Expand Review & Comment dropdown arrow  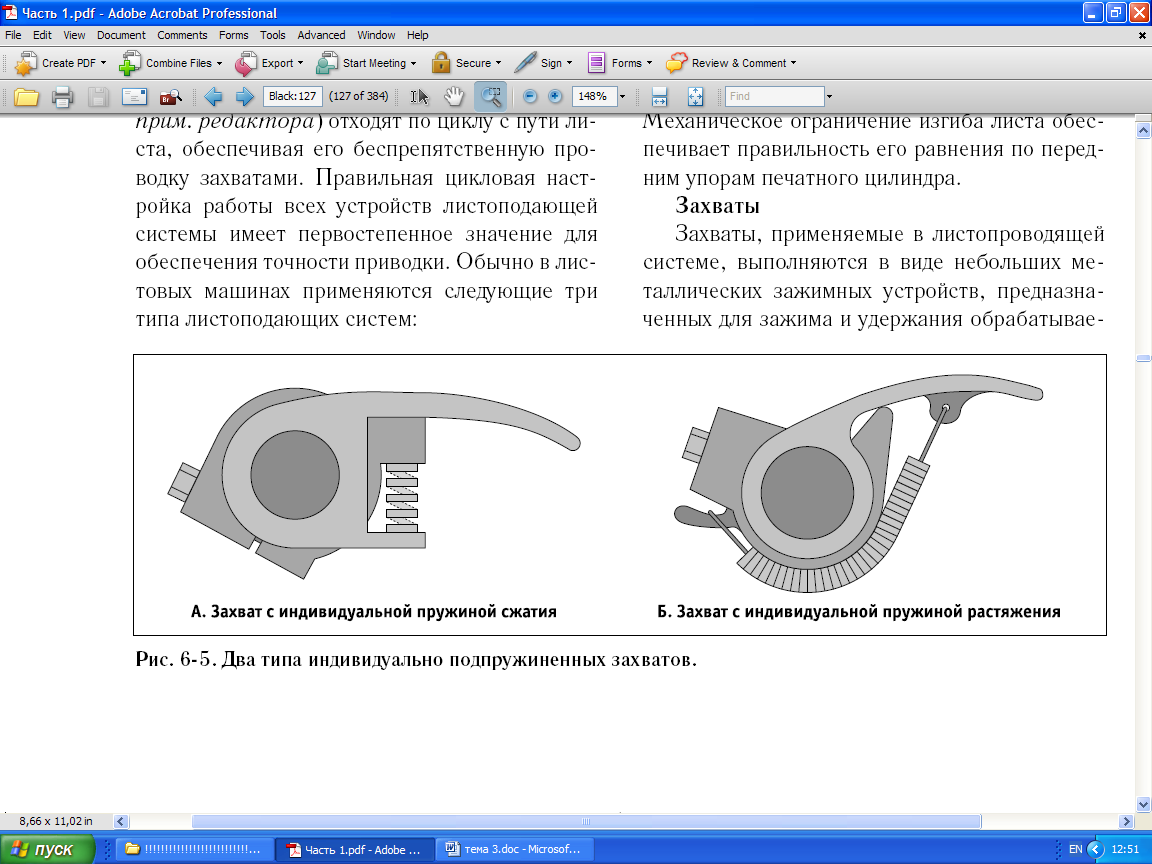point(793,63)
